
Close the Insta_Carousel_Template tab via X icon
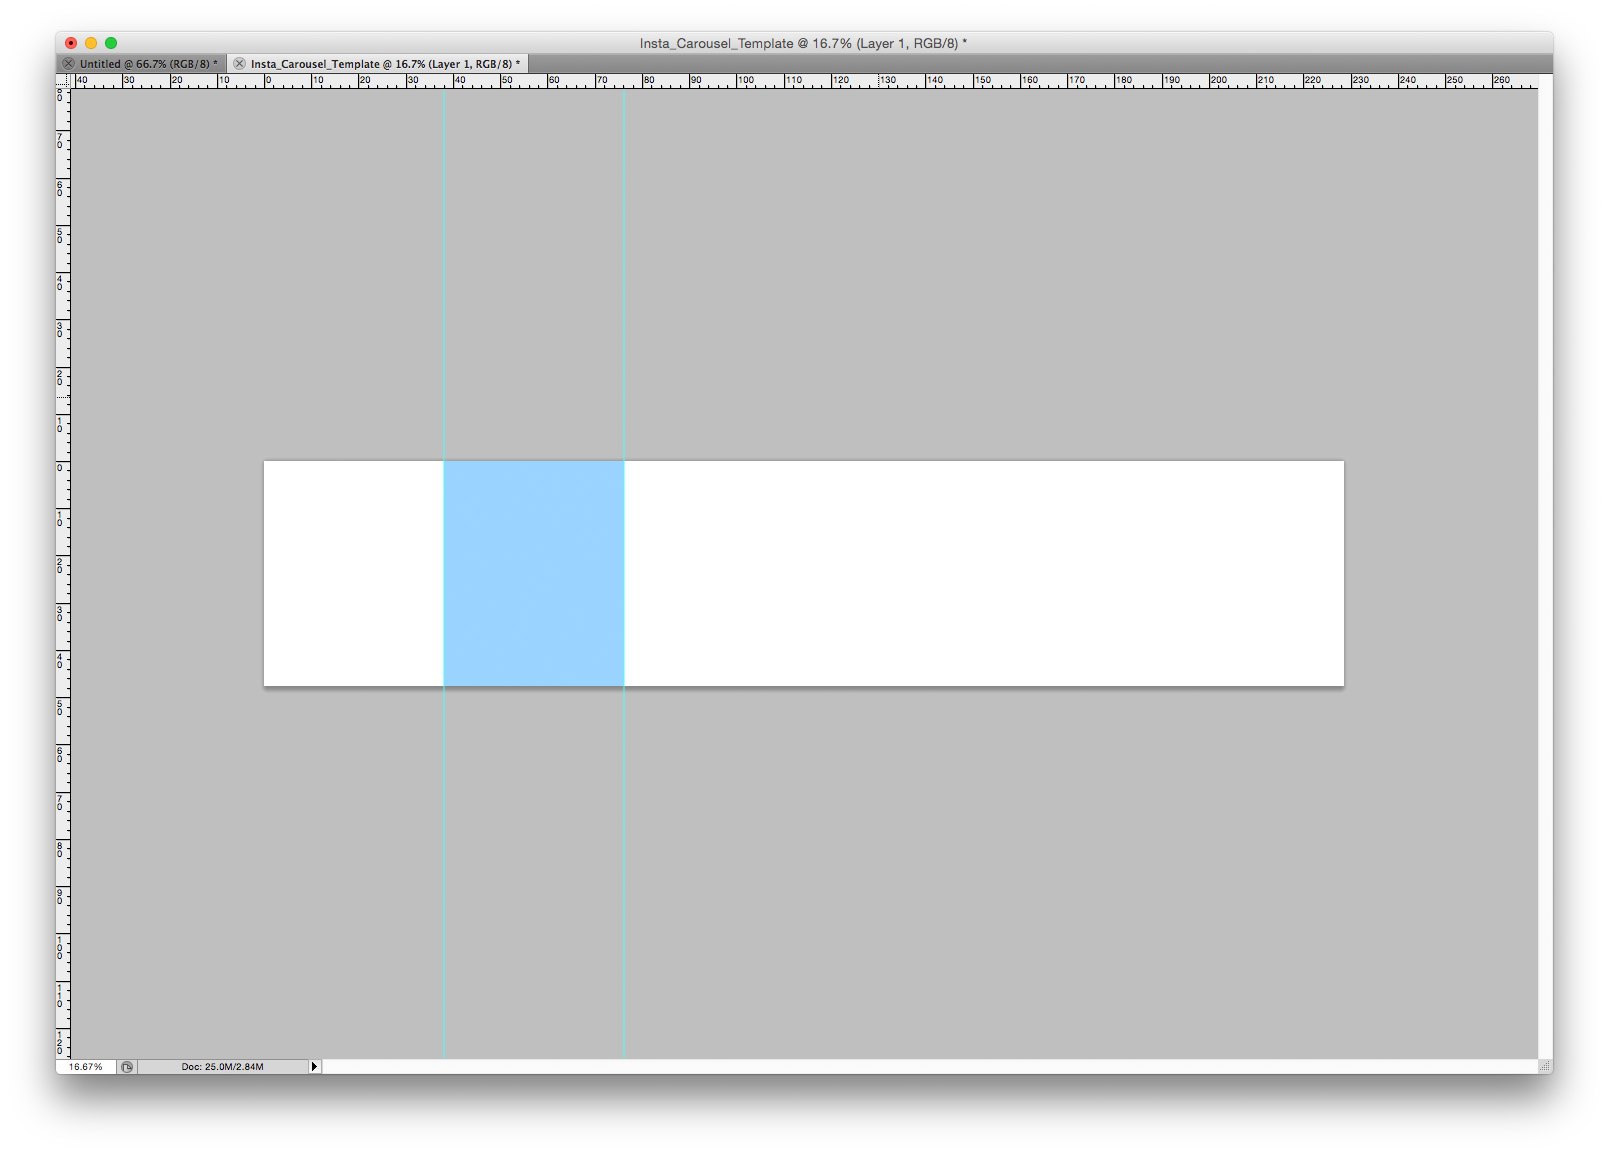pyautogui.click(x=239, y=64)
